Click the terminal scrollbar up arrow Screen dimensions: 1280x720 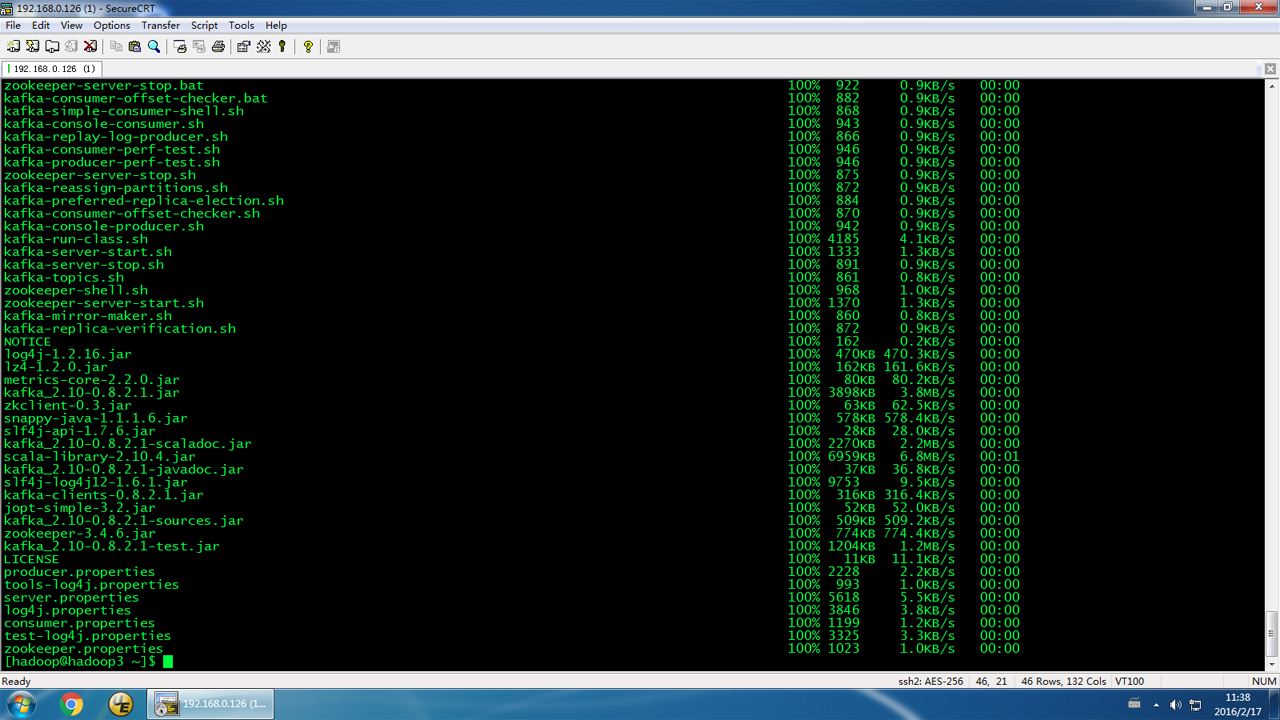tap(1272, 86)
